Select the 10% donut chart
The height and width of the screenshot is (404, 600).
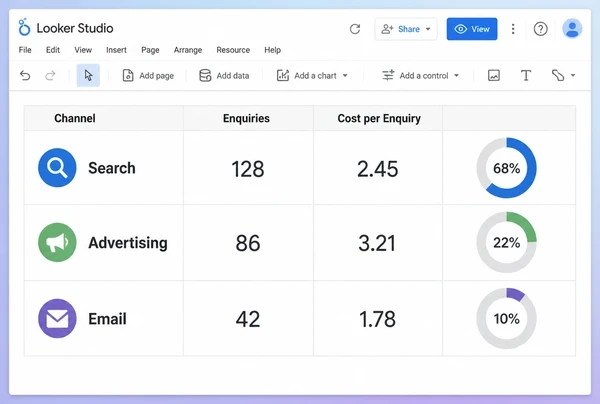pyautogui.click(x=506, y=318)
